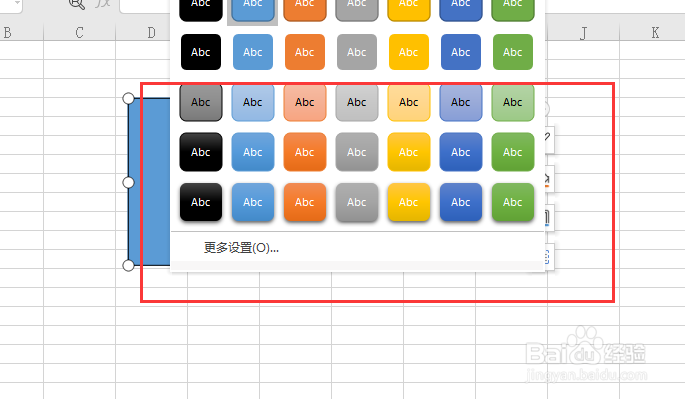The height and width of the screenshot is (399, 685).
Task: Click the blue rectangle shape on the sheet
Action: 149,182
